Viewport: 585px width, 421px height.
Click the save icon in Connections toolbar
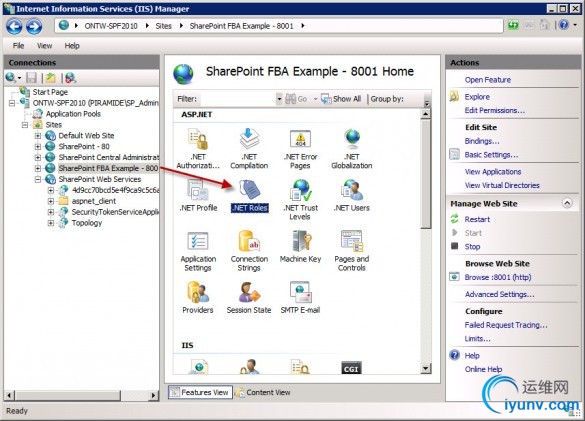click(31, 78)
